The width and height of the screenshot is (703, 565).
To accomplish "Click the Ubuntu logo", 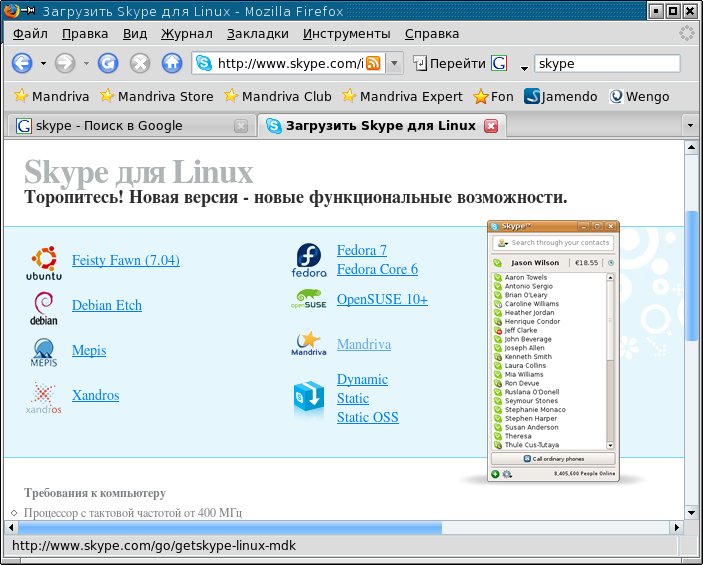I will (x=43, y=263).
